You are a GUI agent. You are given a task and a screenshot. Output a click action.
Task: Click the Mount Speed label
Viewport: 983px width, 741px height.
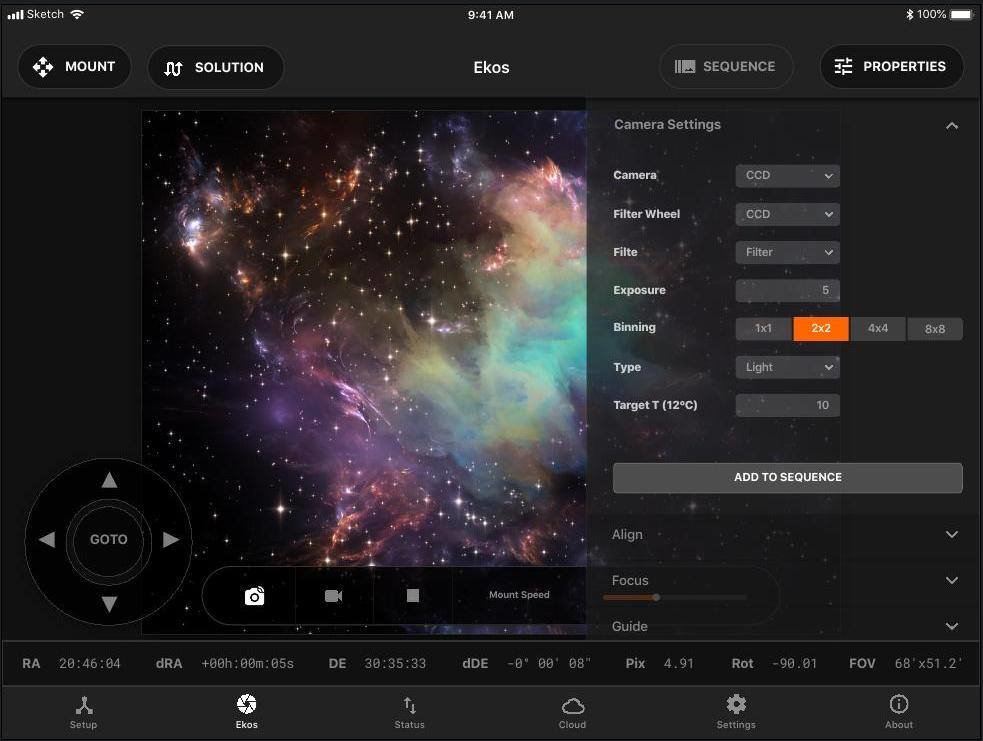click(x=519, y=595)
